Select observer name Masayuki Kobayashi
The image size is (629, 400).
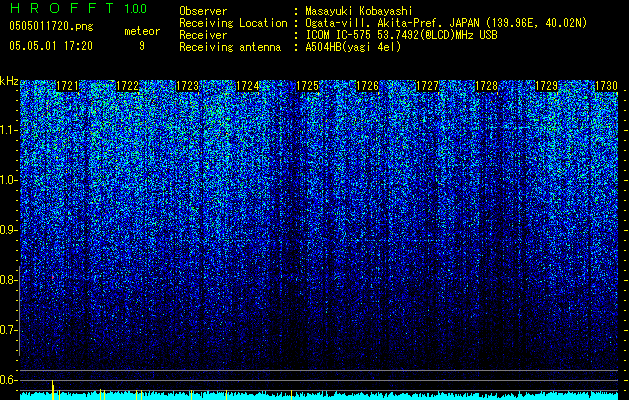359,11
